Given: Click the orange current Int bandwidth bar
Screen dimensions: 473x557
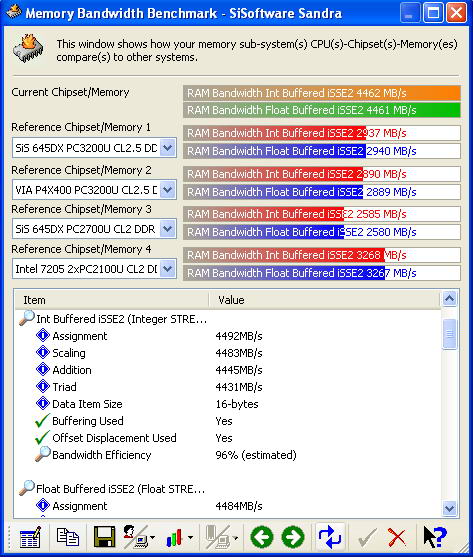Looking at the screenshot, I should (322, 93).
